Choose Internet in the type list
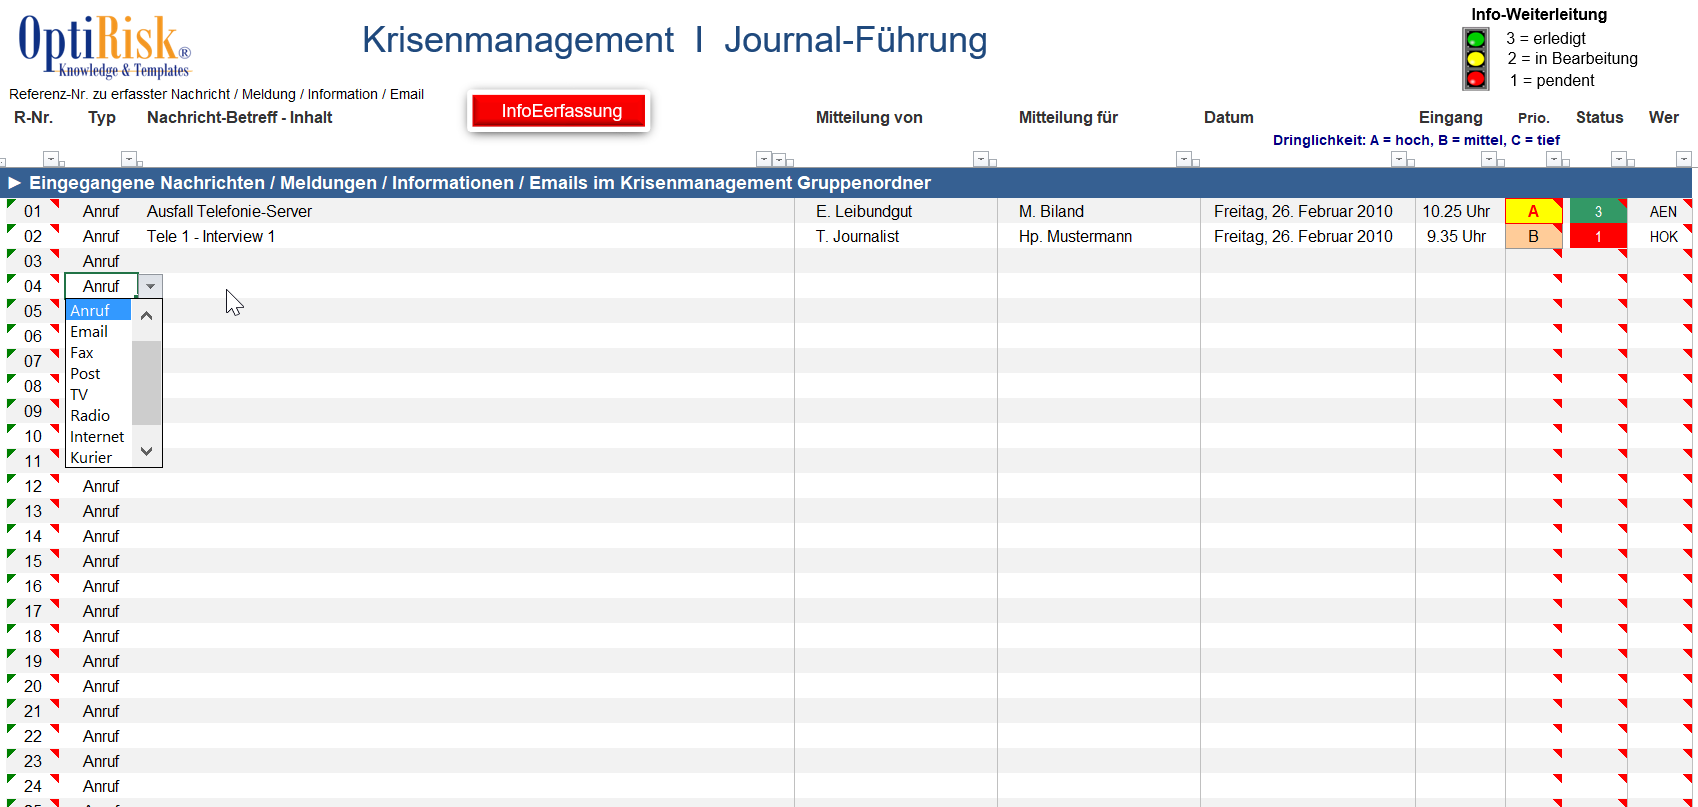Image resolution: width=1698 pixels, height=807 pixels. 97,437
